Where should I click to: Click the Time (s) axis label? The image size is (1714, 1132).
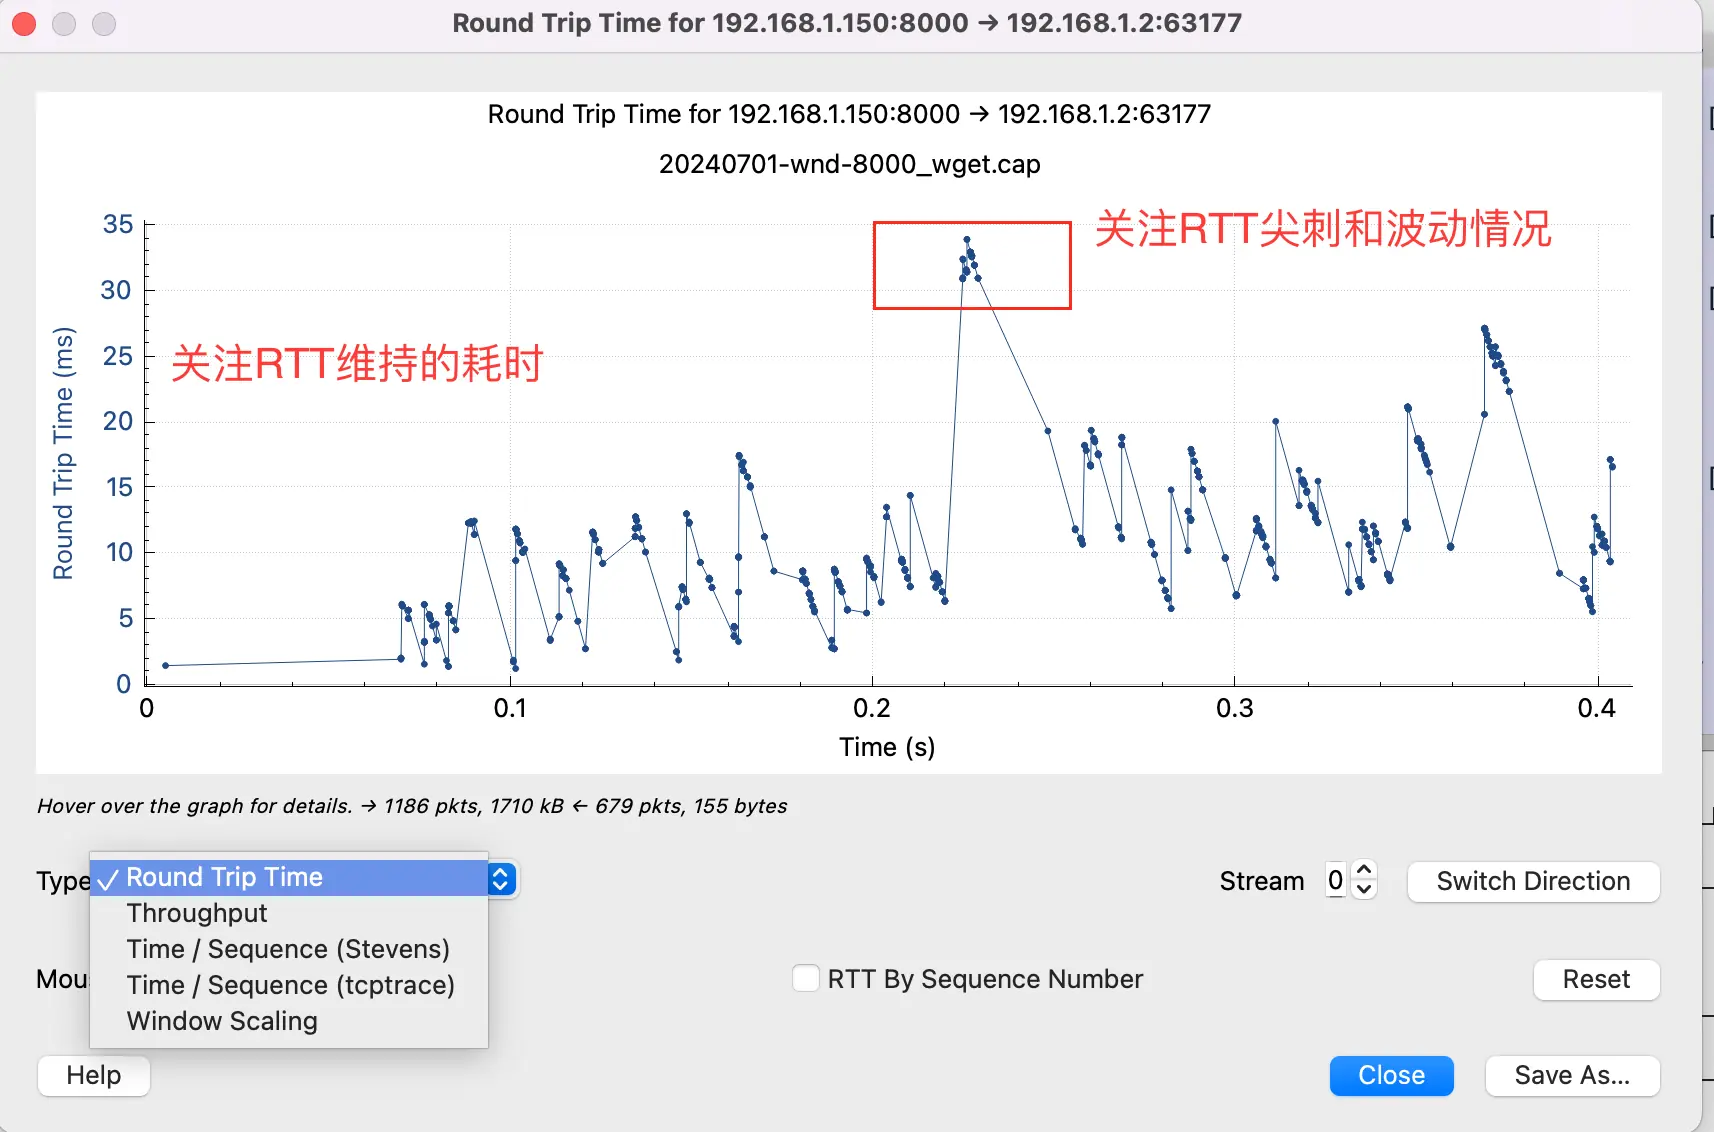tap(887, 747)
